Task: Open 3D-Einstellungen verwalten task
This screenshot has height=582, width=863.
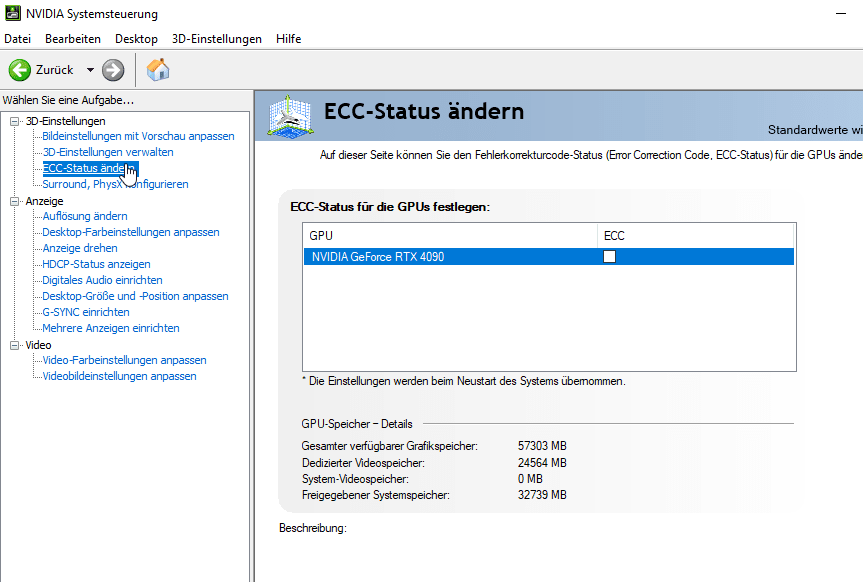Action: tap(108, 152)
